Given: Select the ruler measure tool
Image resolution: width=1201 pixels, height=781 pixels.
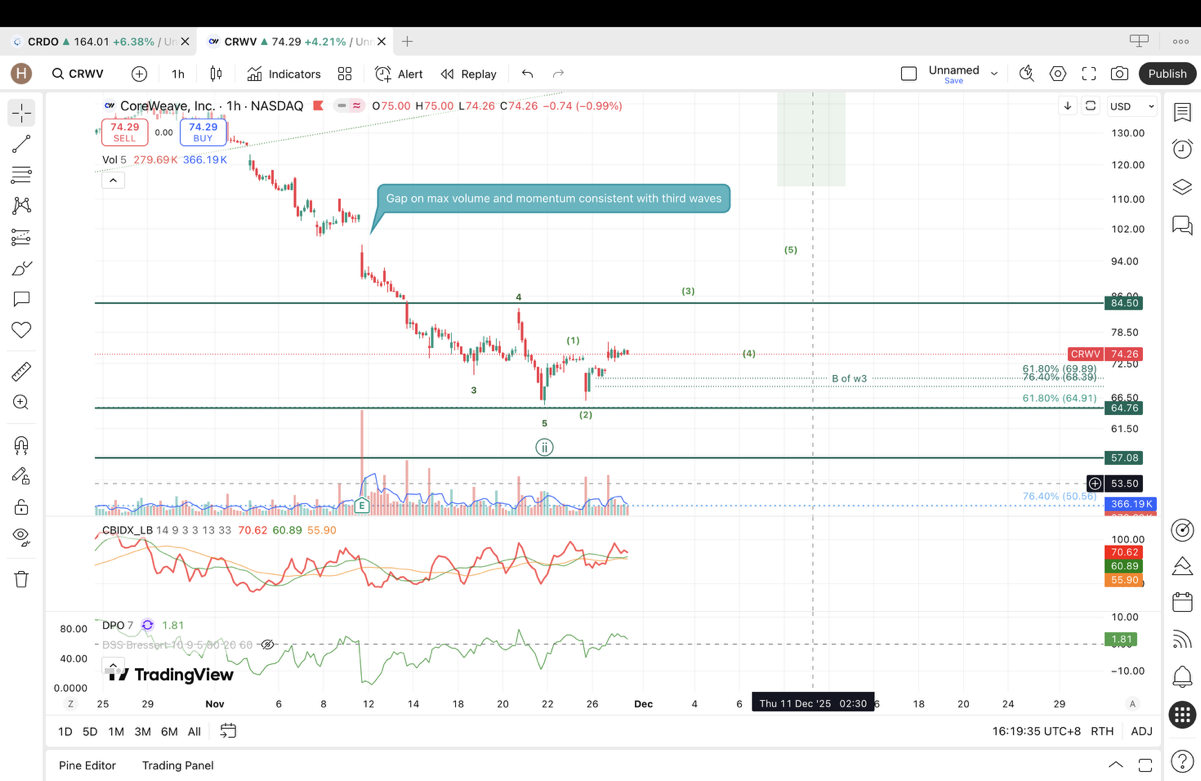Looking at the screenshot, I should click(21, 372).
